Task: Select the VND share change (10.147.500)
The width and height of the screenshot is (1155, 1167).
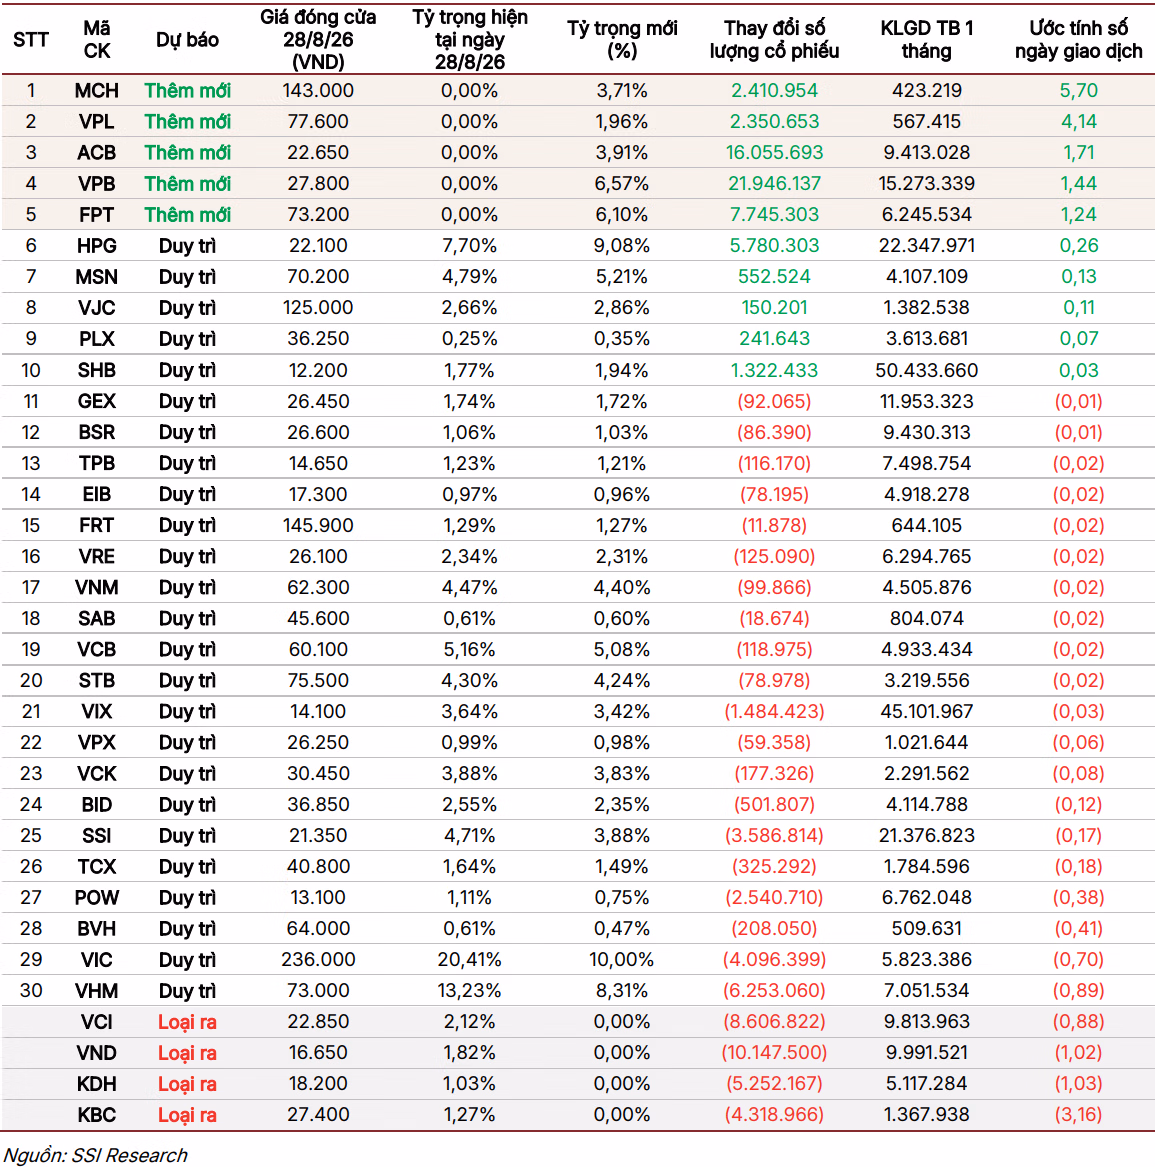Action: tap(775, 1053)
